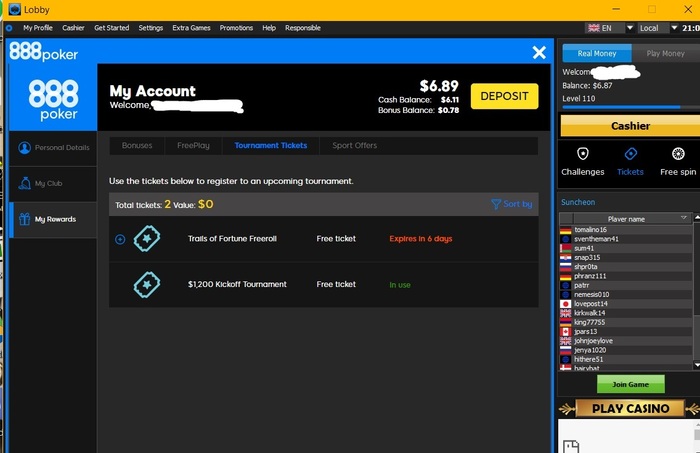Viewport: 700px width, 453px height.
Task: Open Settings menu
Action: 150,28
